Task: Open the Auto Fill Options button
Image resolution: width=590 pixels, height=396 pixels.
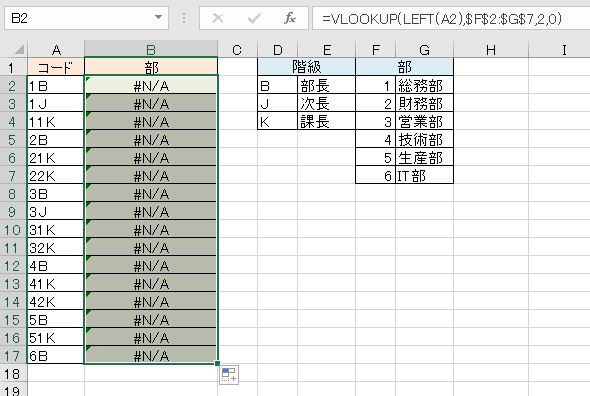Action: [229, 375]
